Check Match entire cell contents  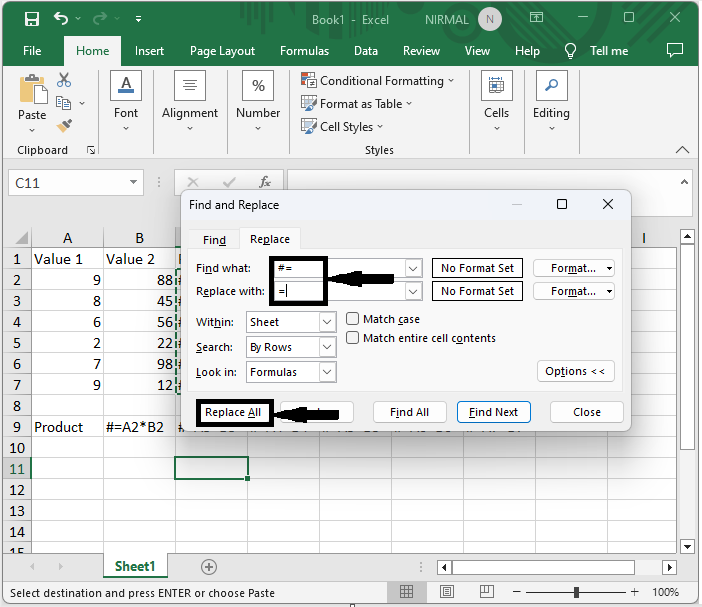point(353,338)
